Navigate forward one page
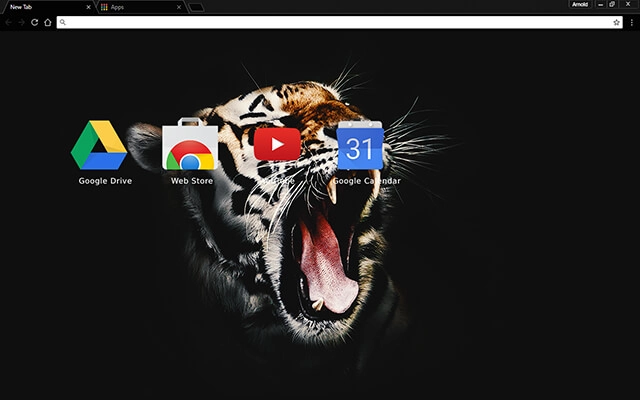Viewport: 640px width, 400px height. click(x=21, y=22)
